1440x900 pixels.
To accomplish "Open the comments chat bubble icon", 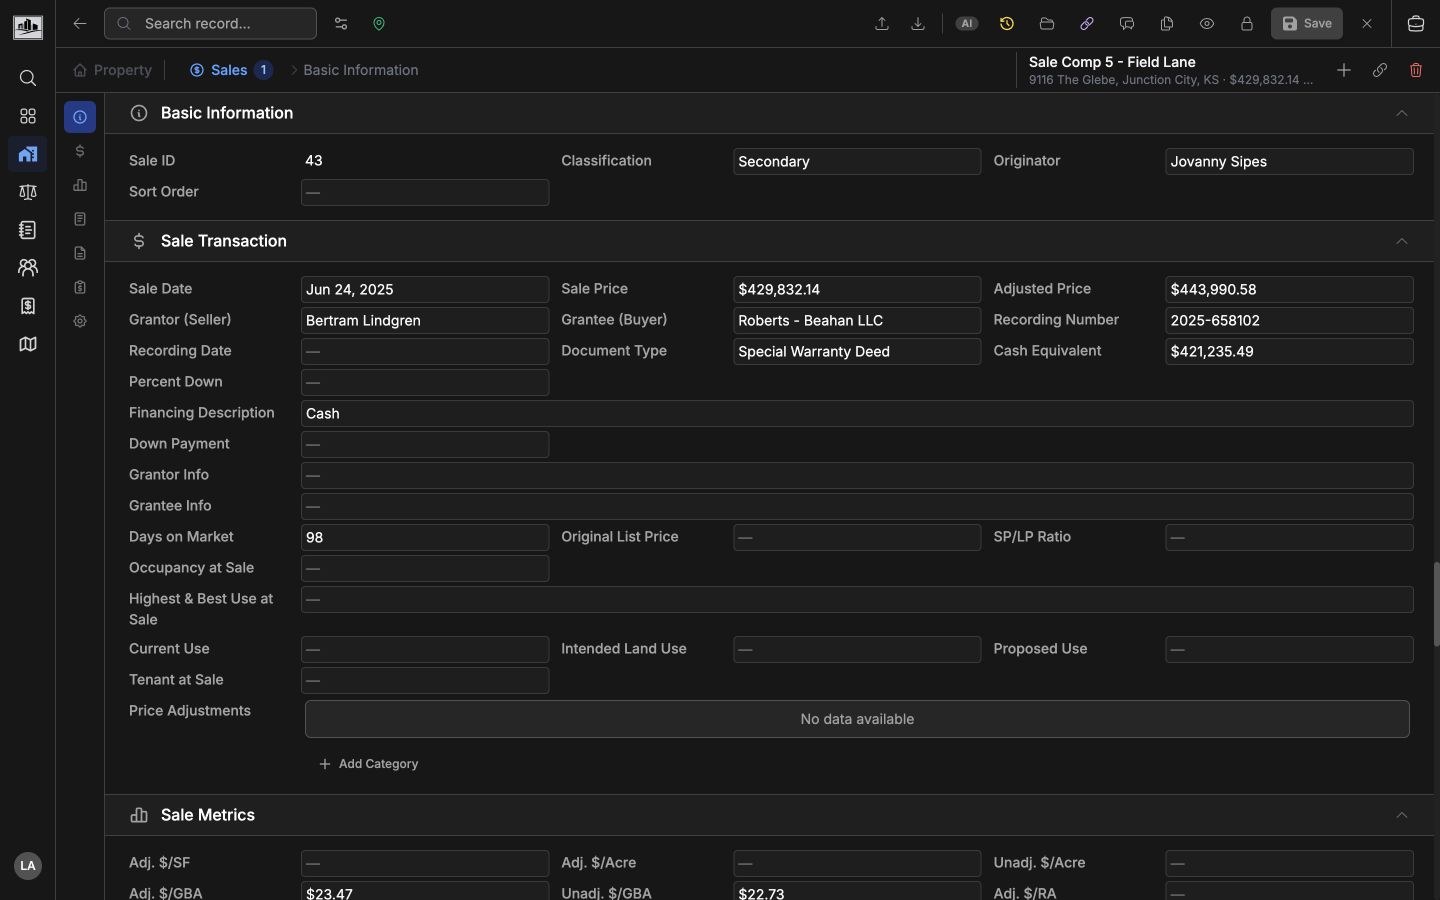I will coord(1128,24).
